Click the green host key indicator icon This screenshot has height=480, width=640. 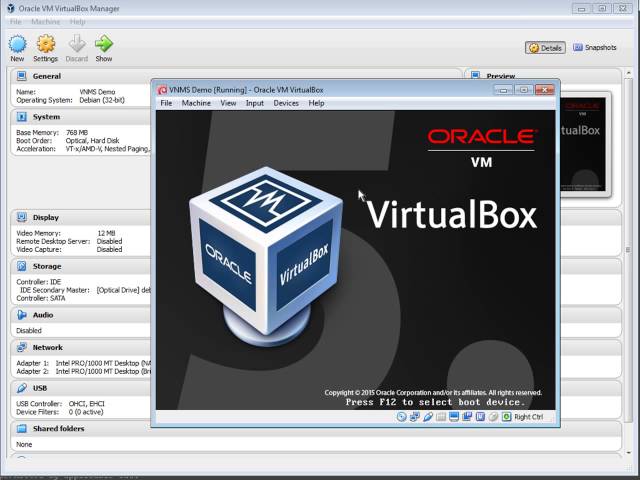tap(506, 417)
